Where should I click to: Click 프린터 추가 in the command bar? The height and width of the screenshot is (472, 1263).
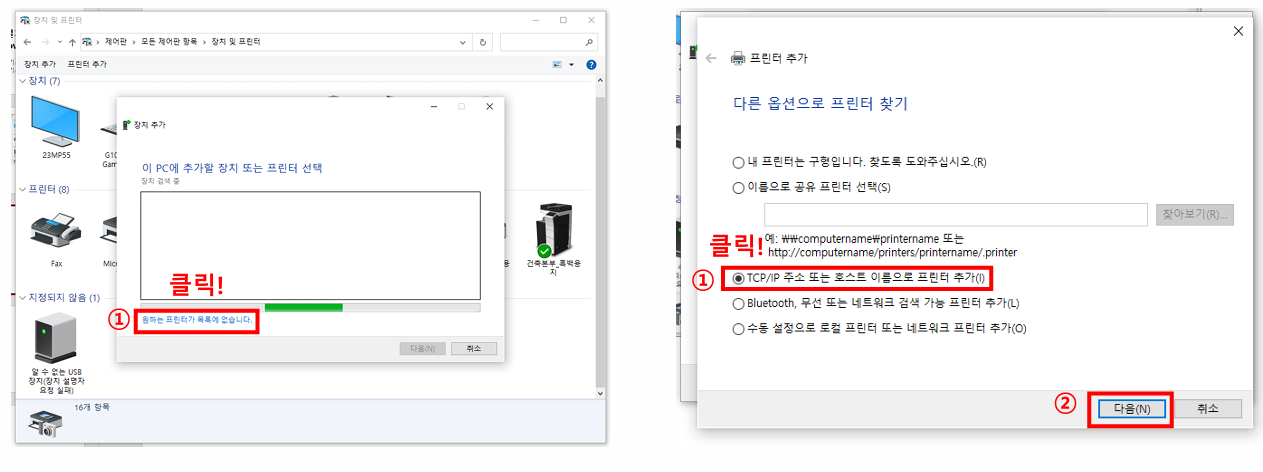pyautogui.click(x=87, y=64)
